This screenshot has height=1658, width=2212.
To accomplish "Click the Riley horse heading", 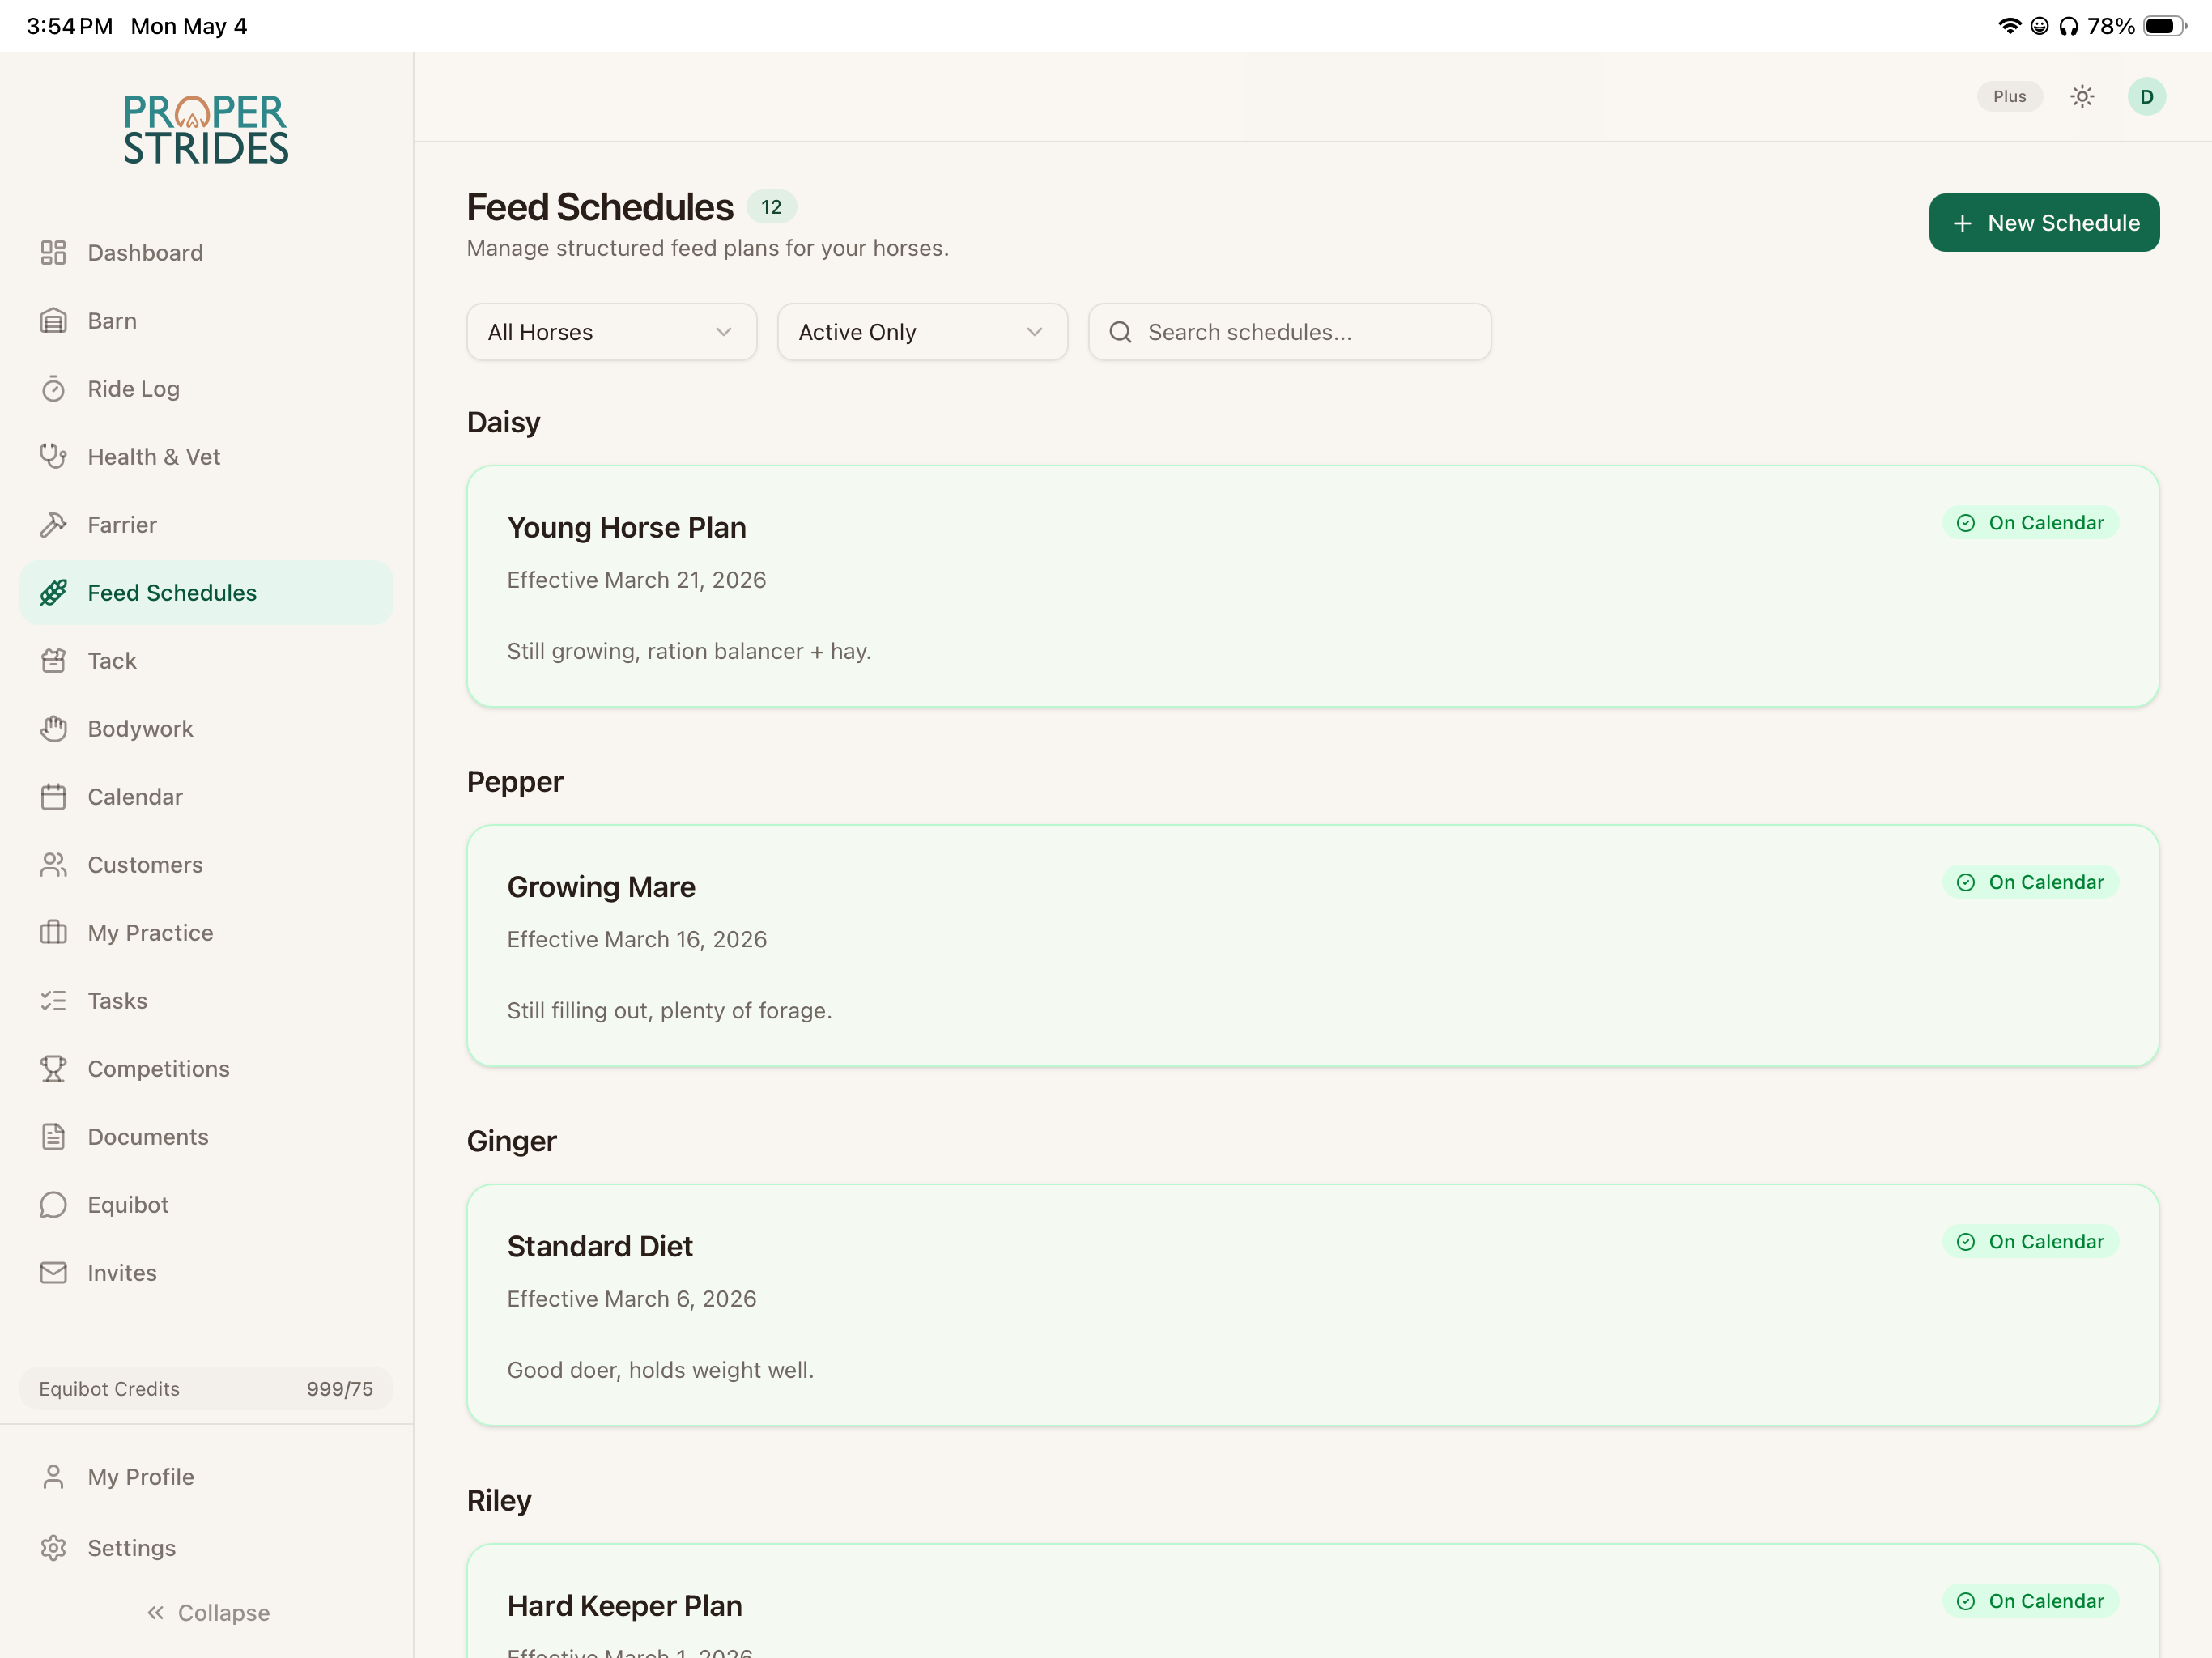I will 499,1501.
